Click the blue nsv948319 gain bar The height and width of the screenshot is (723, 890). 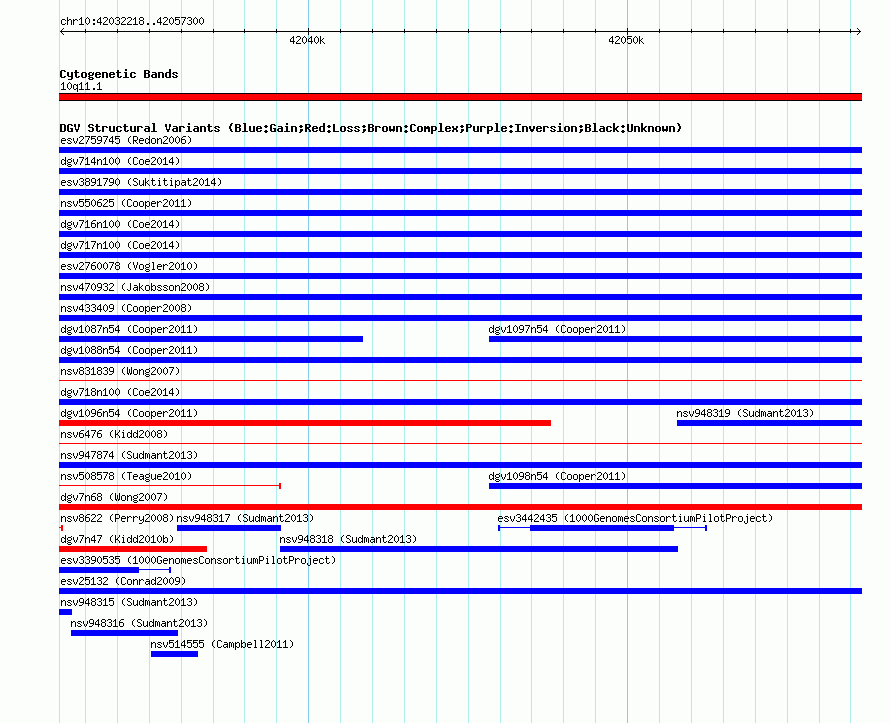[x=770, y=423]
